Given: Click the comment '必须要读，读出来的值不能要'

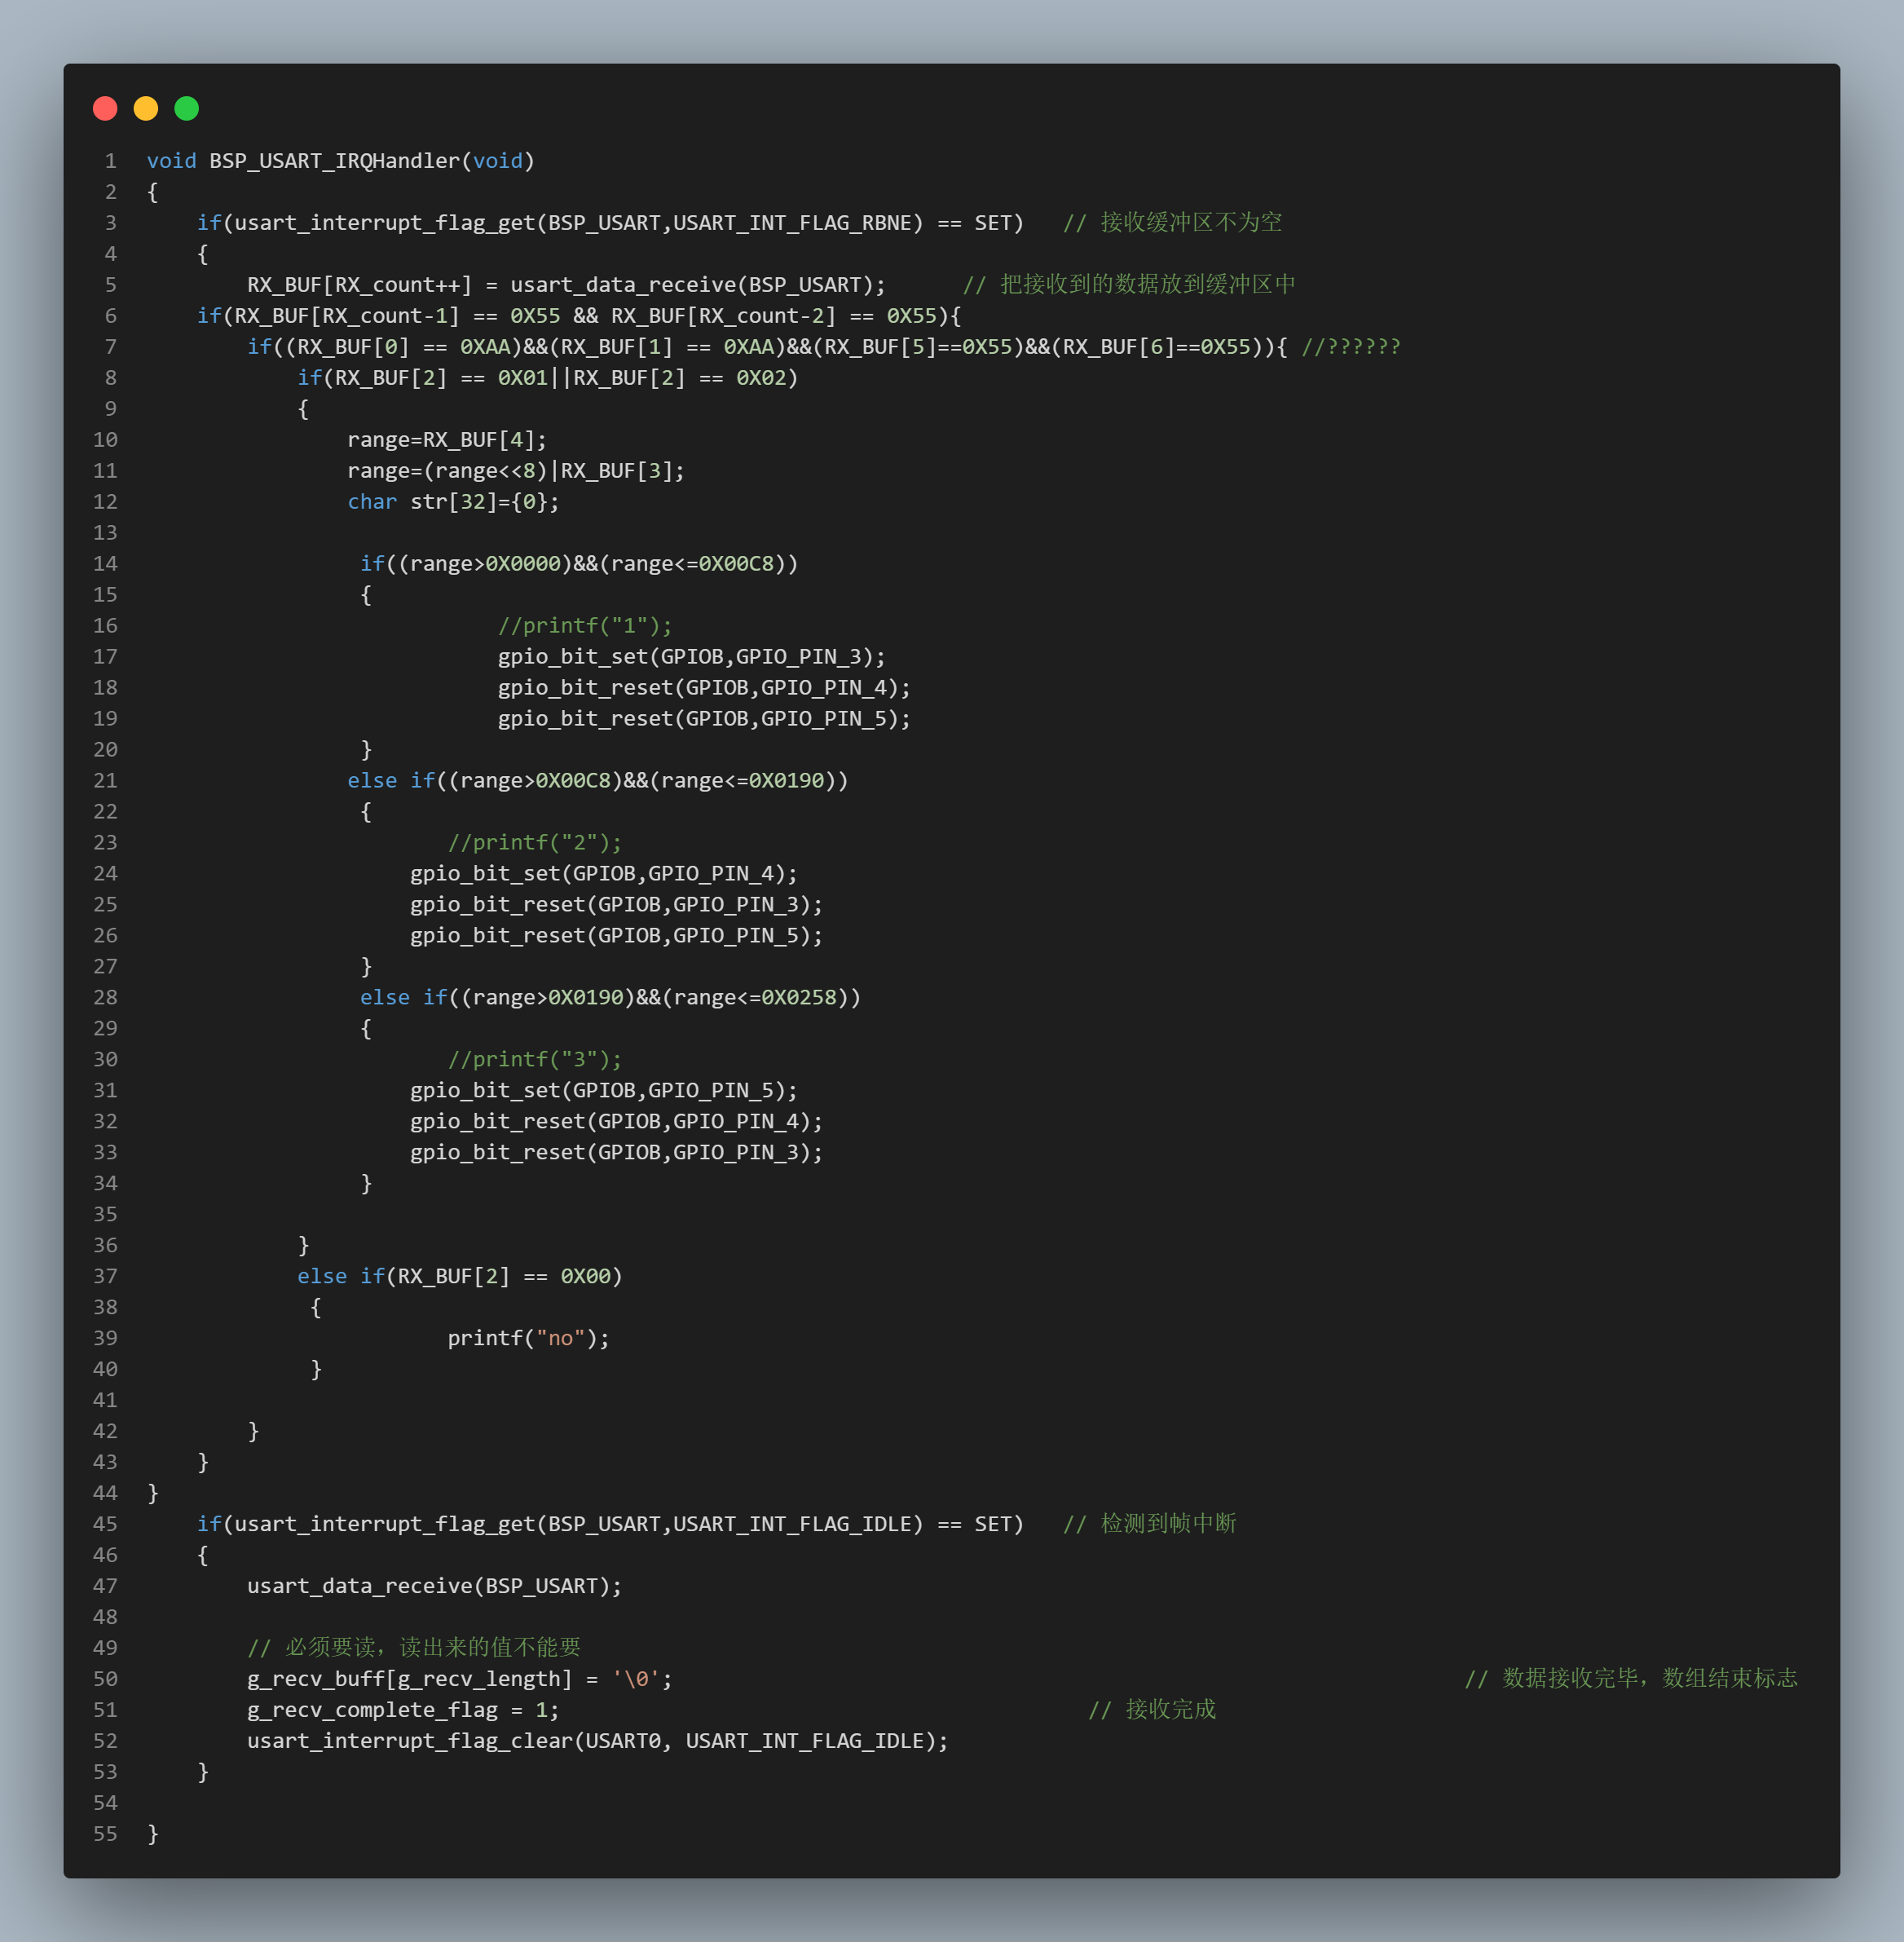Looking at the screenshot, I should point(433,1648).
